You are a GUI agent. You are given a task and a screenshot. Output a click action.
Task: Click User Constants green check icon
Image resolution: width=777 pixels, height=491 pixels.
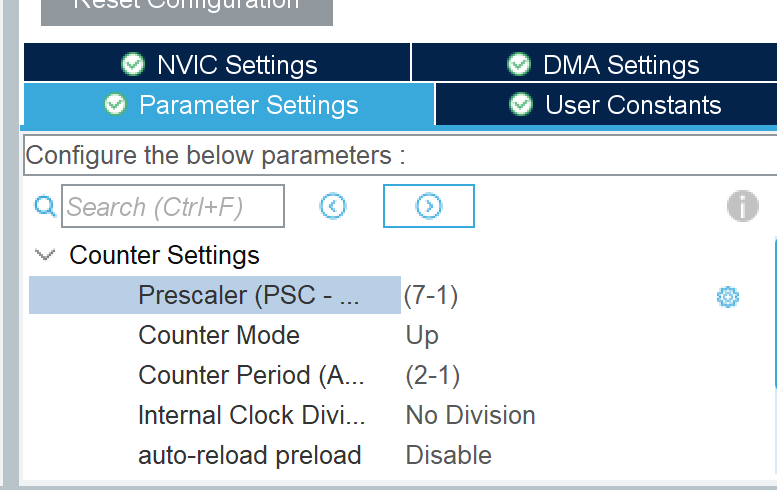click(521, 104)
